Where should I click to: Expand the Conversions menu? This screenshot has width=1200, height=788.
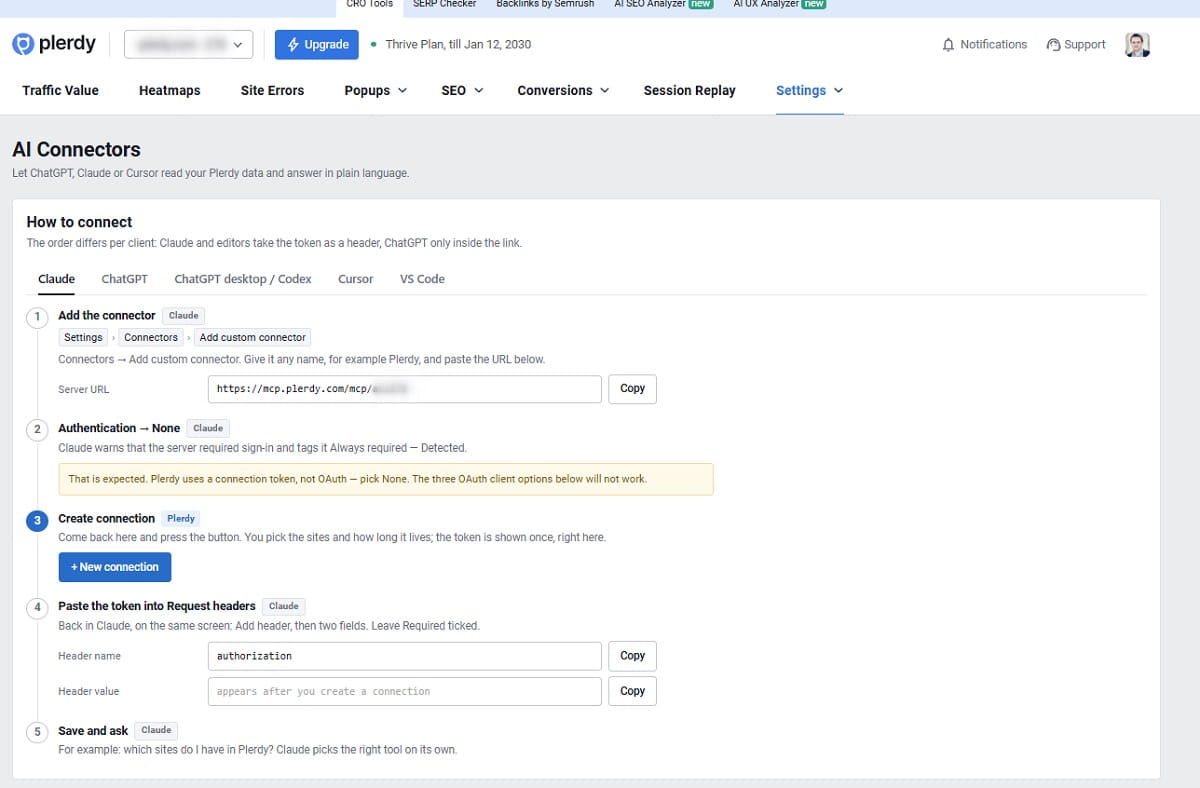[x=563, y=90]
